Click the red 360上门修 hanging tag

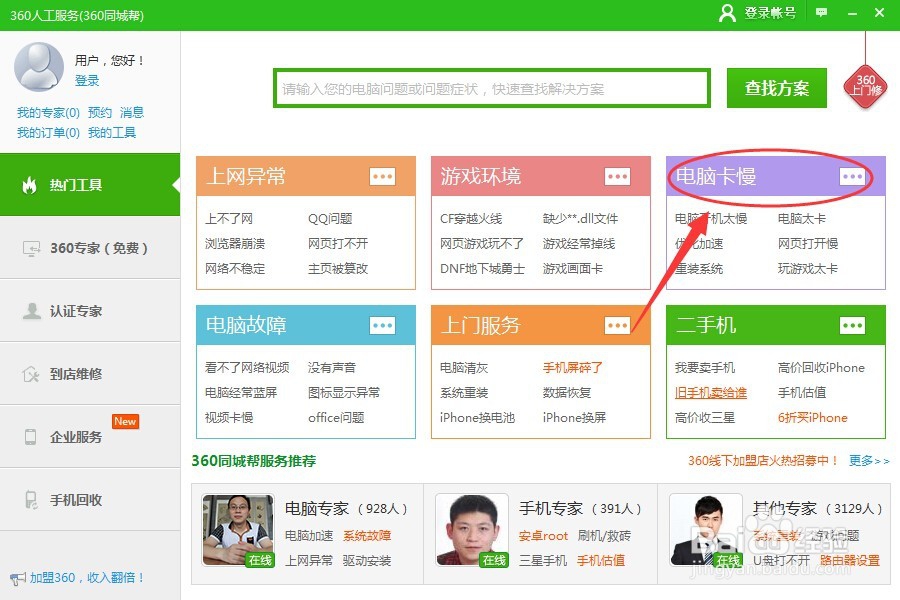[865, 87]
